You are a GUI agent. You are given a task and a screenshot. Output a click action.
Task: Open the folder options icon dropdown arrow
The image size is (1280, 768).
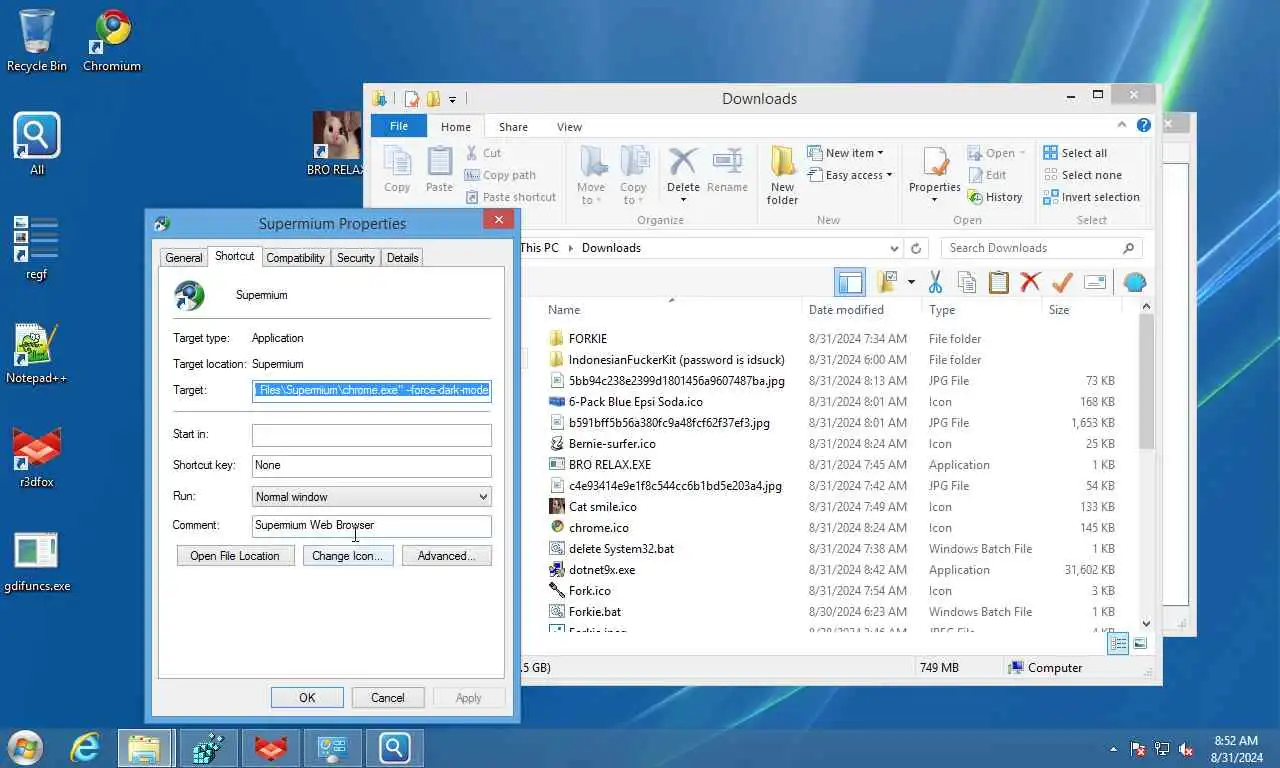(911, 282)
